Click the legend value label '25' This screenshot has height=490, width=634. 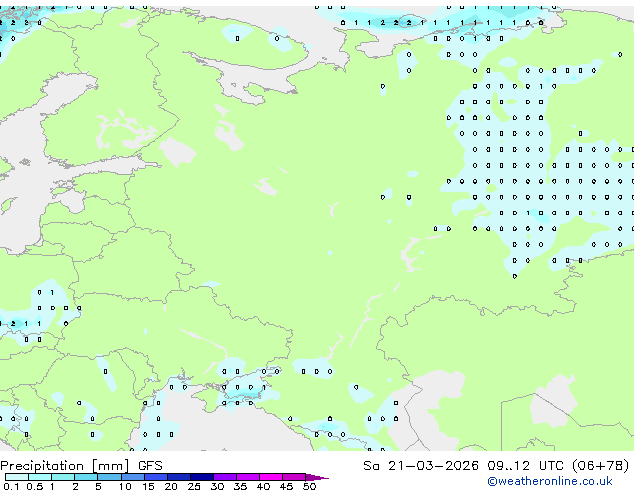(x=194, y=486)
